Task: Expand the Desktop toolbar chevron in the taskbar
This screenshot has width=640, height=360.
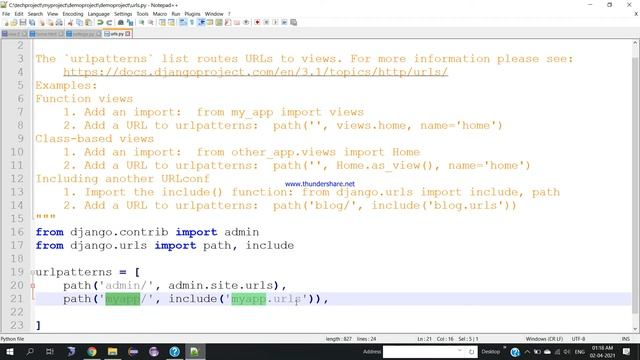Action: click(x=504, y=348)
